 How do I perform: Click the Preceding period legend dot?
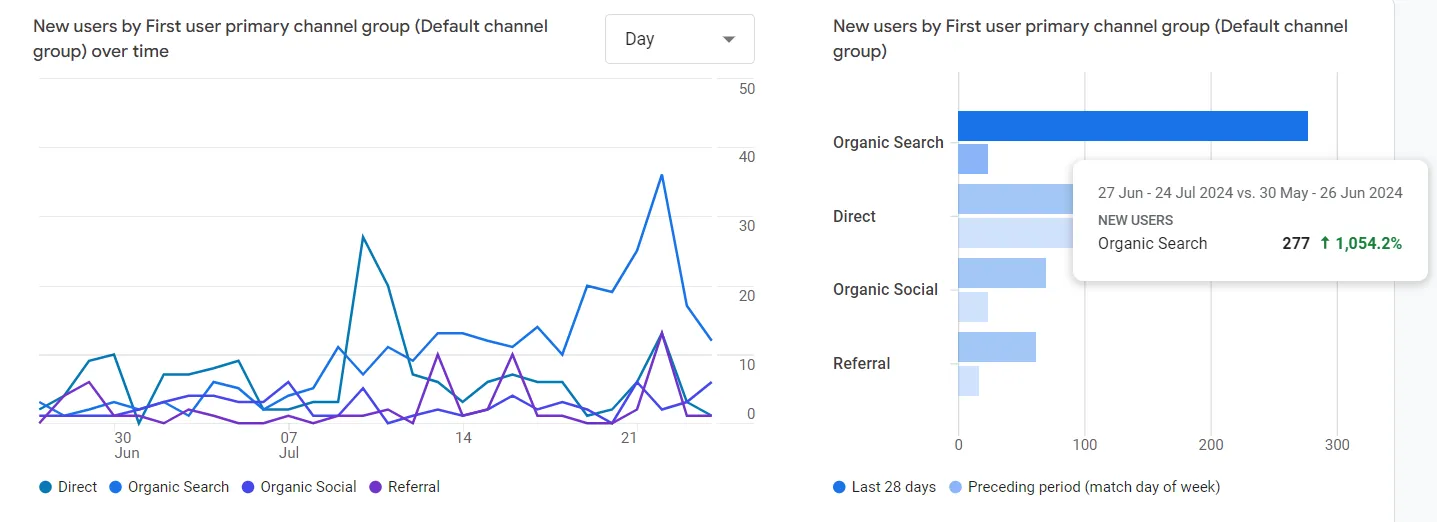pos(955,487)
